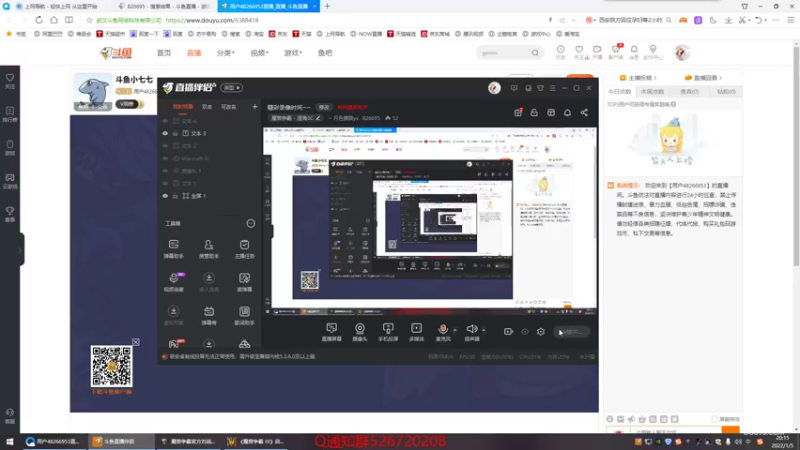Click 修改 next to the stream title
Image resolution: width=800 pixels, height=450 pixels.
tap(324, 107)
